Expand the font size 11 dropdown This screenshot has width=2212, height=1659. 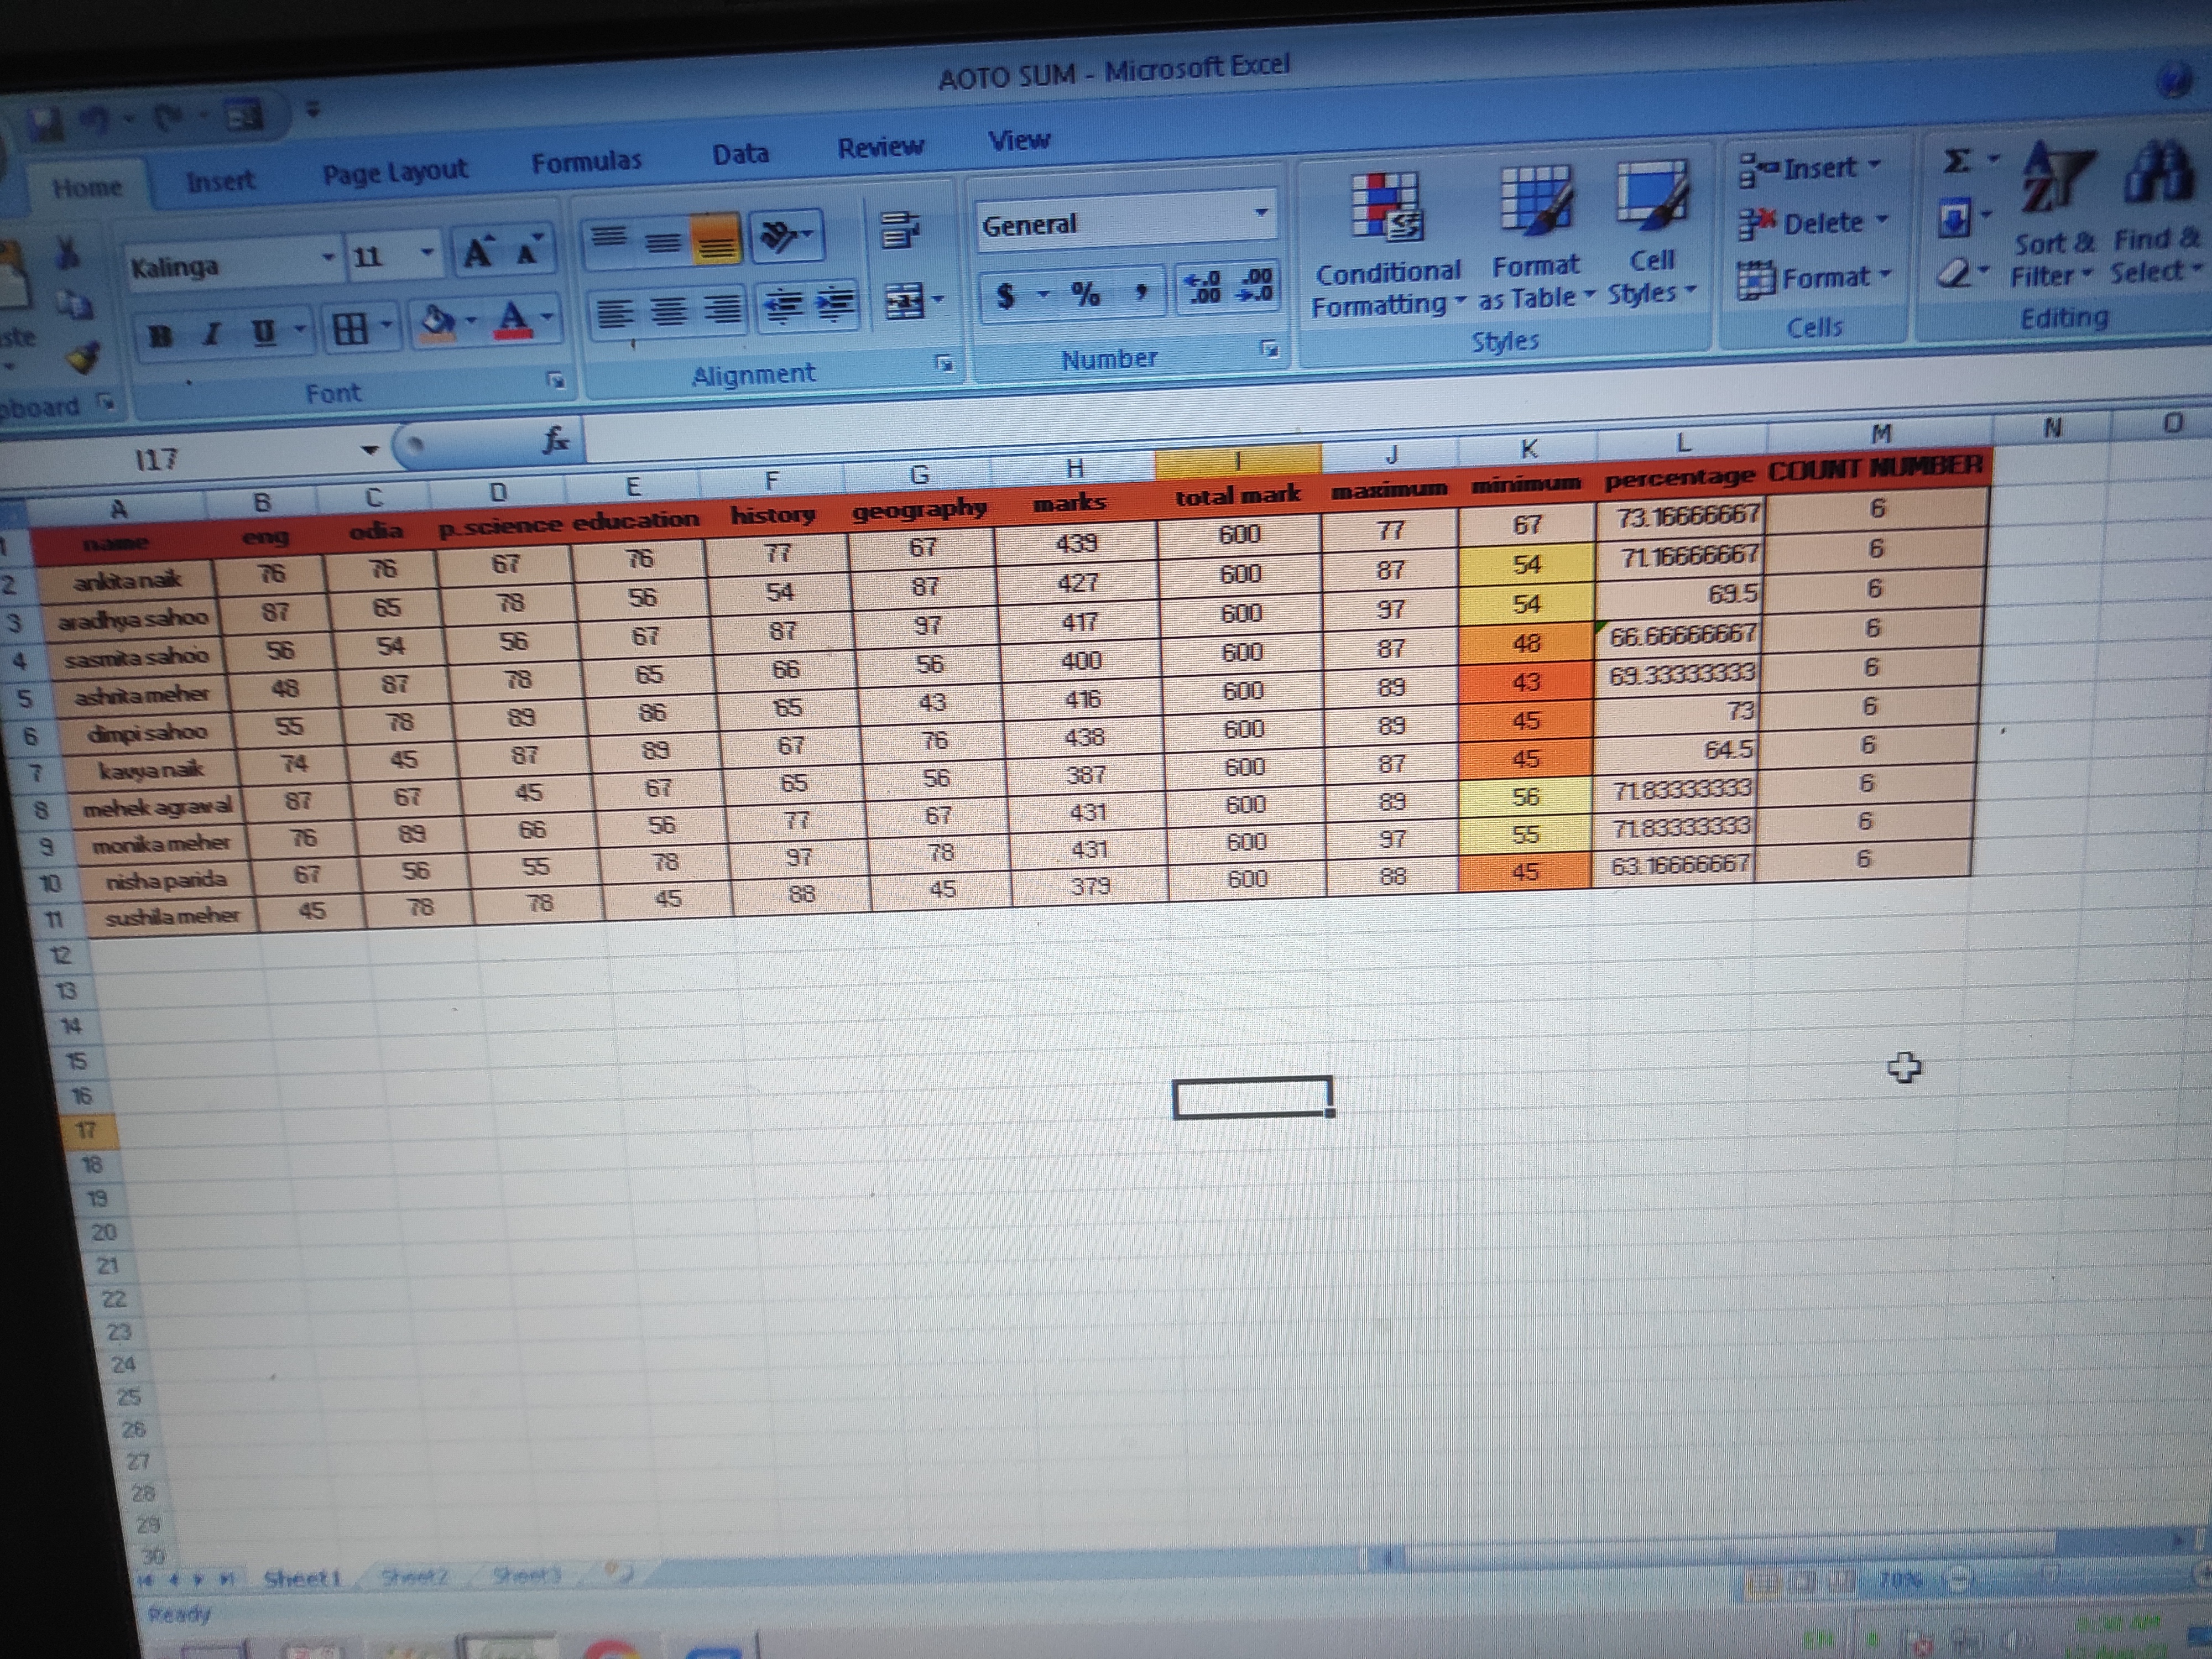[x=427, y=252]
